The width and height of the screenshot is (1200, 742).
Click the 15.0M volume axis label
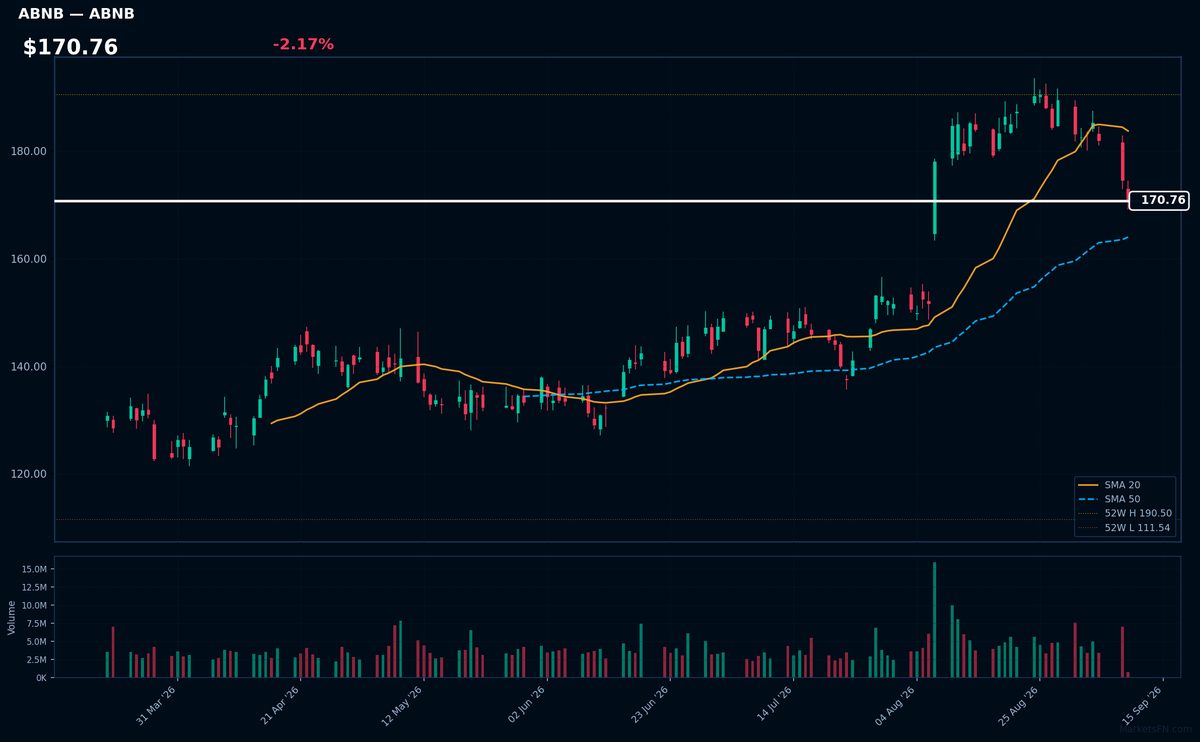pos(34,569)
